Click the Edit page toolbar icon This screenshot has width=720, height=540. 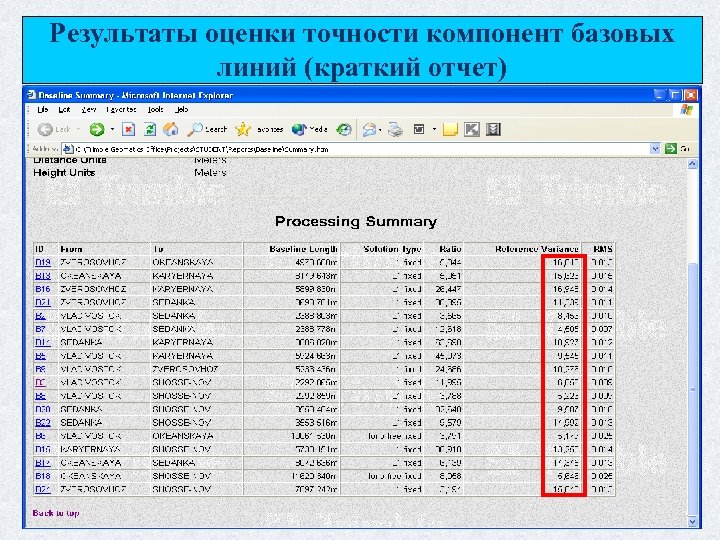(419, 129)
